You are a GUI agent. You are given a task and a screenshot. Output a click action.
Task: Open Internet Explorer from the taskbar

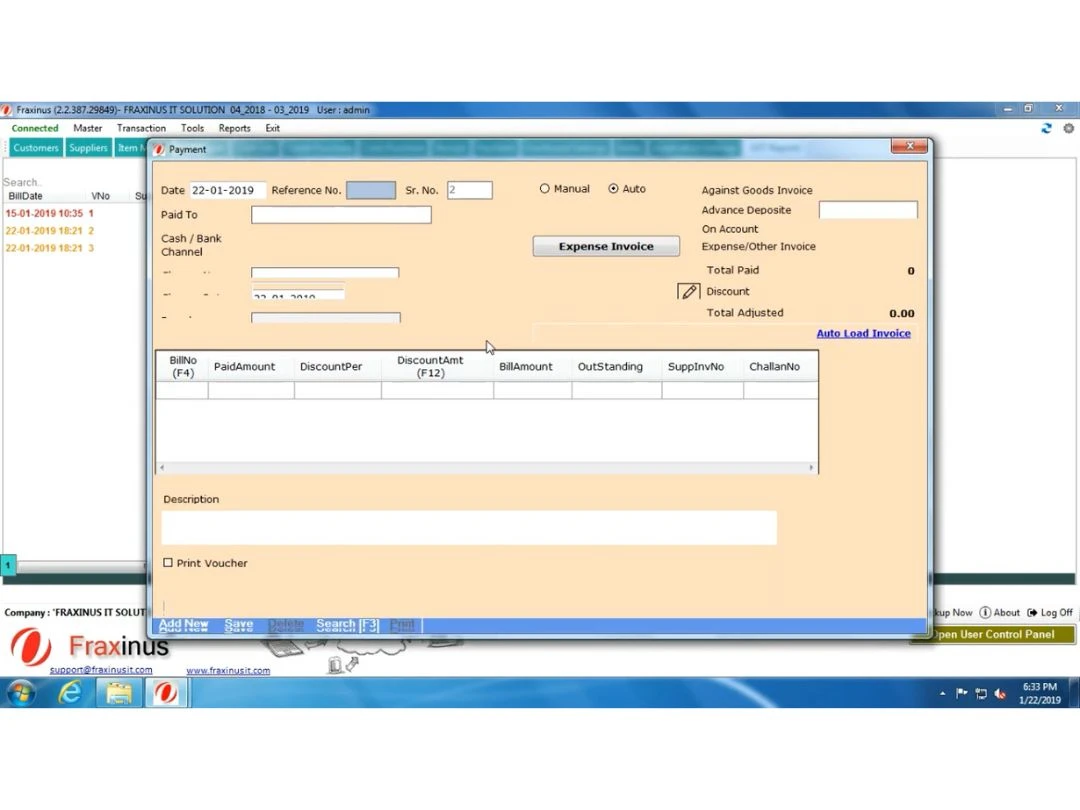69,692
